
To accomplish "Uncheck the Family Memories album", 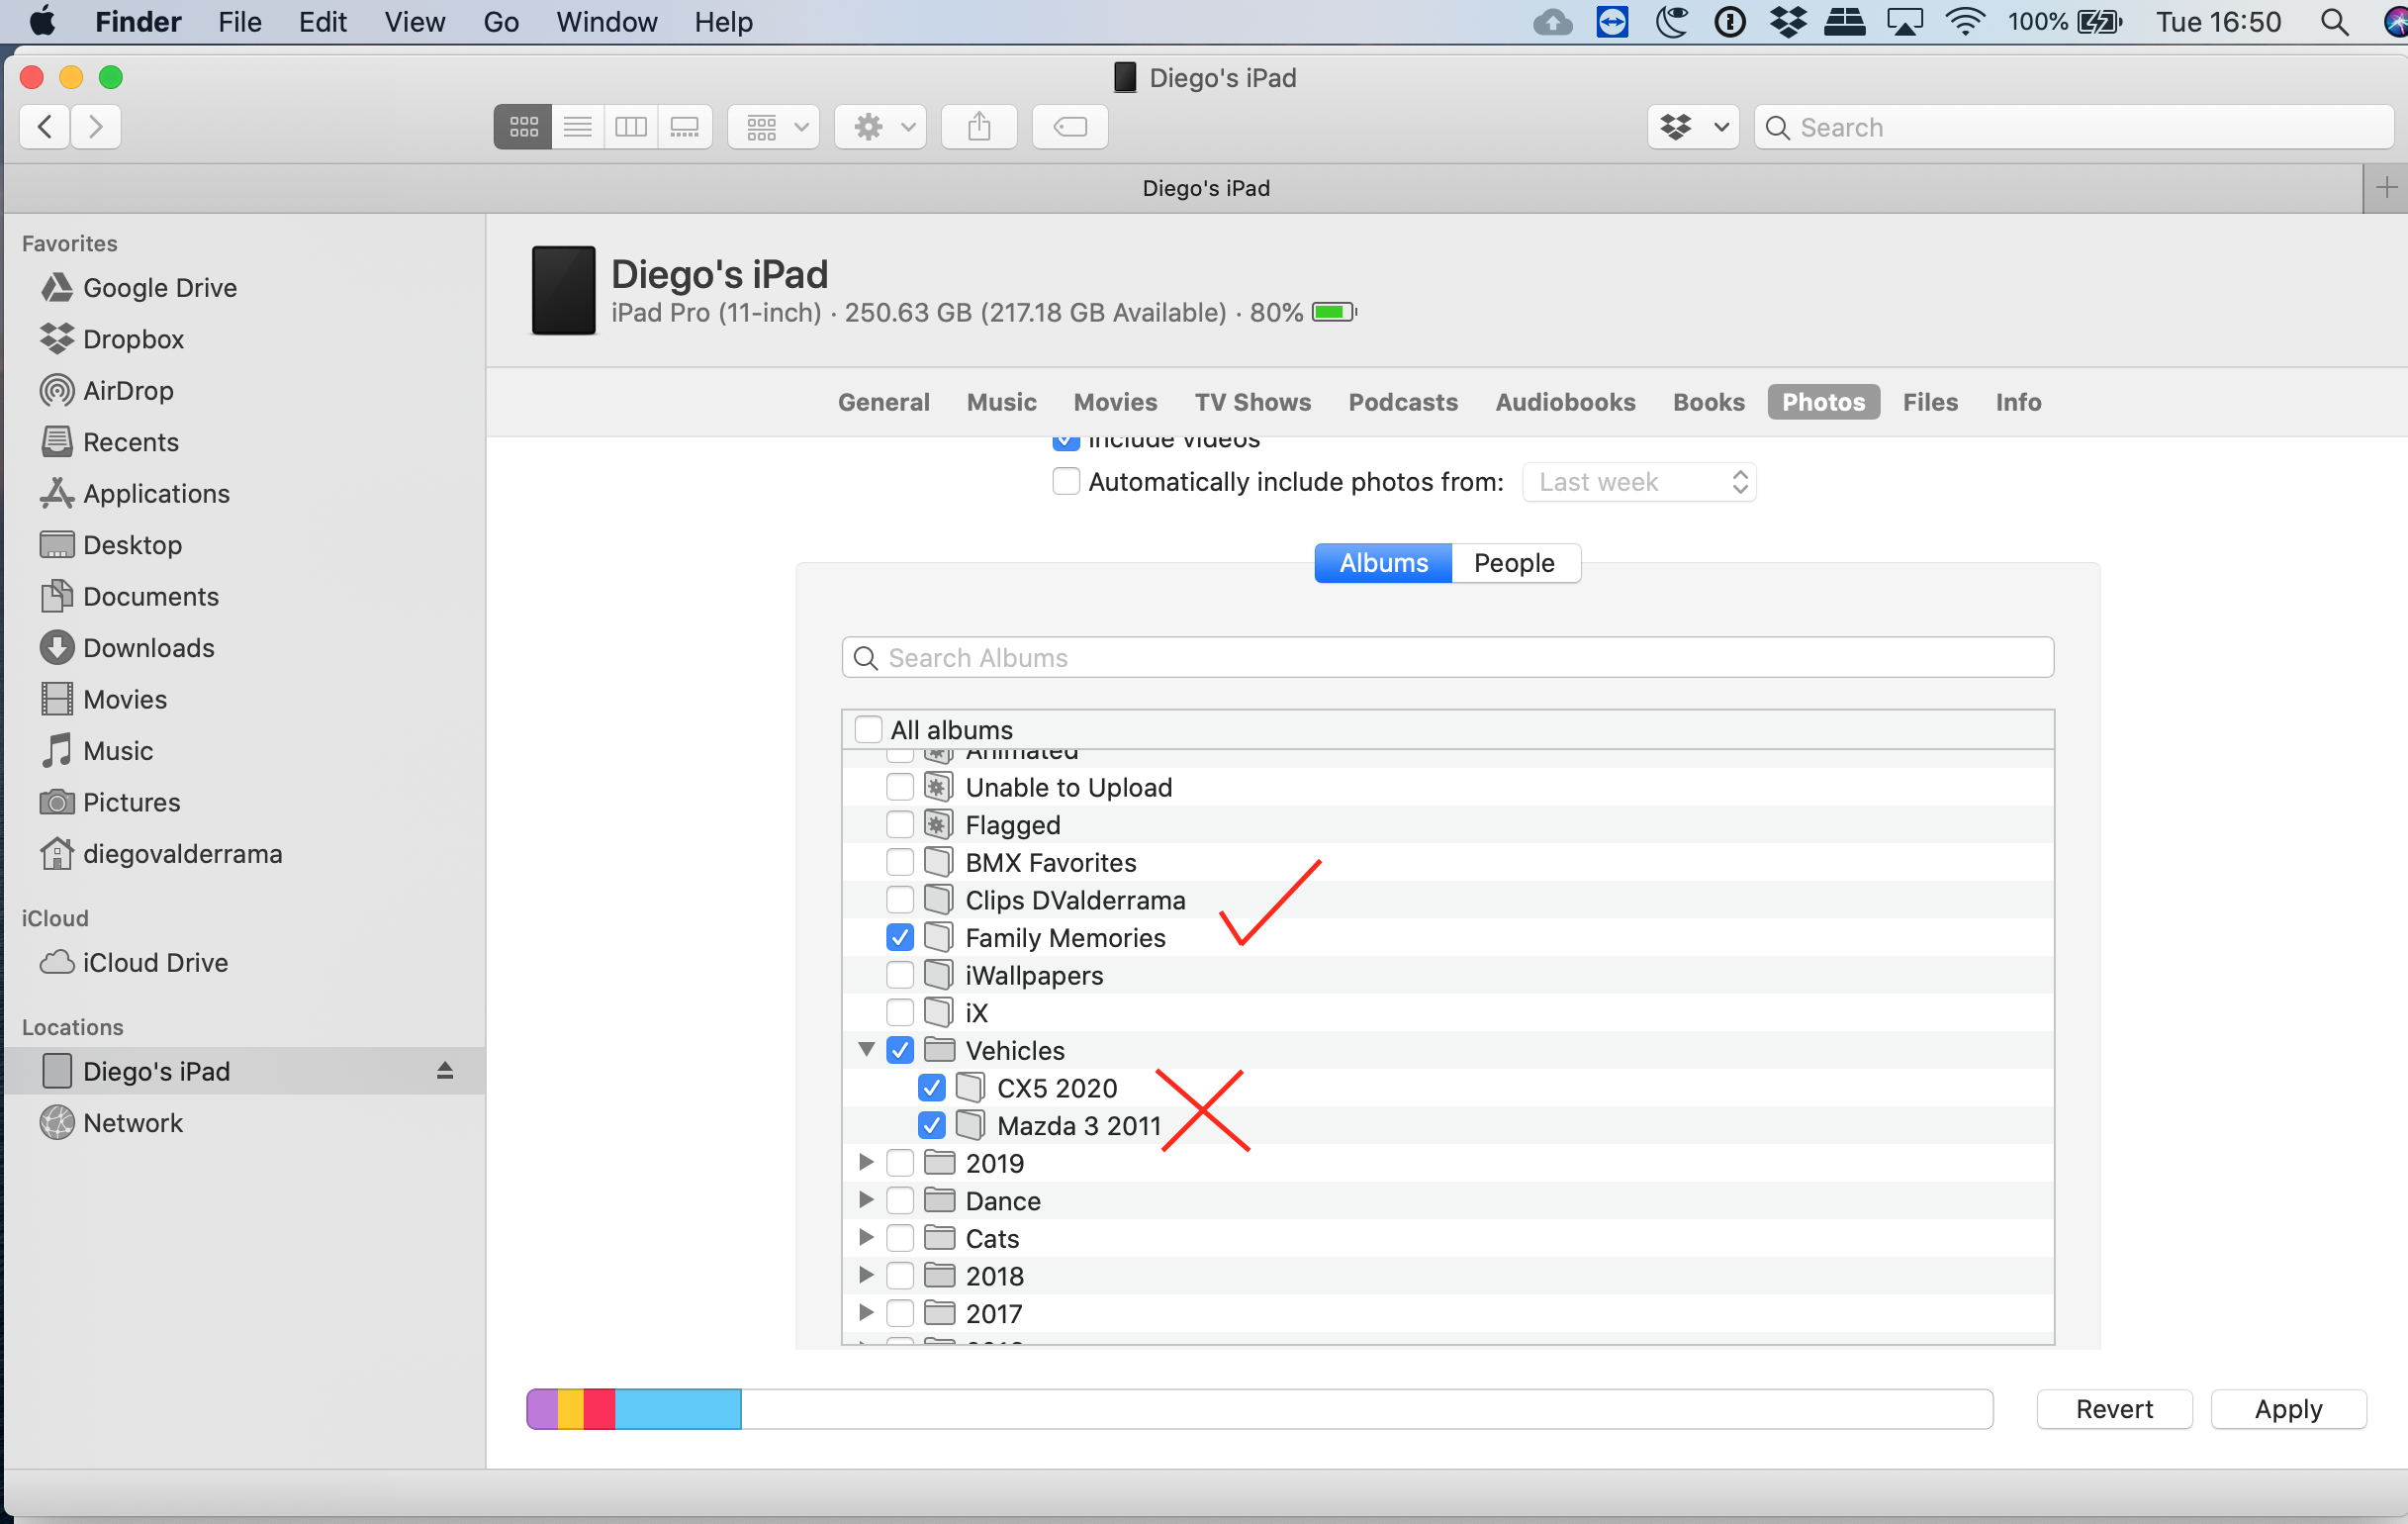I will tap(900, 938).
